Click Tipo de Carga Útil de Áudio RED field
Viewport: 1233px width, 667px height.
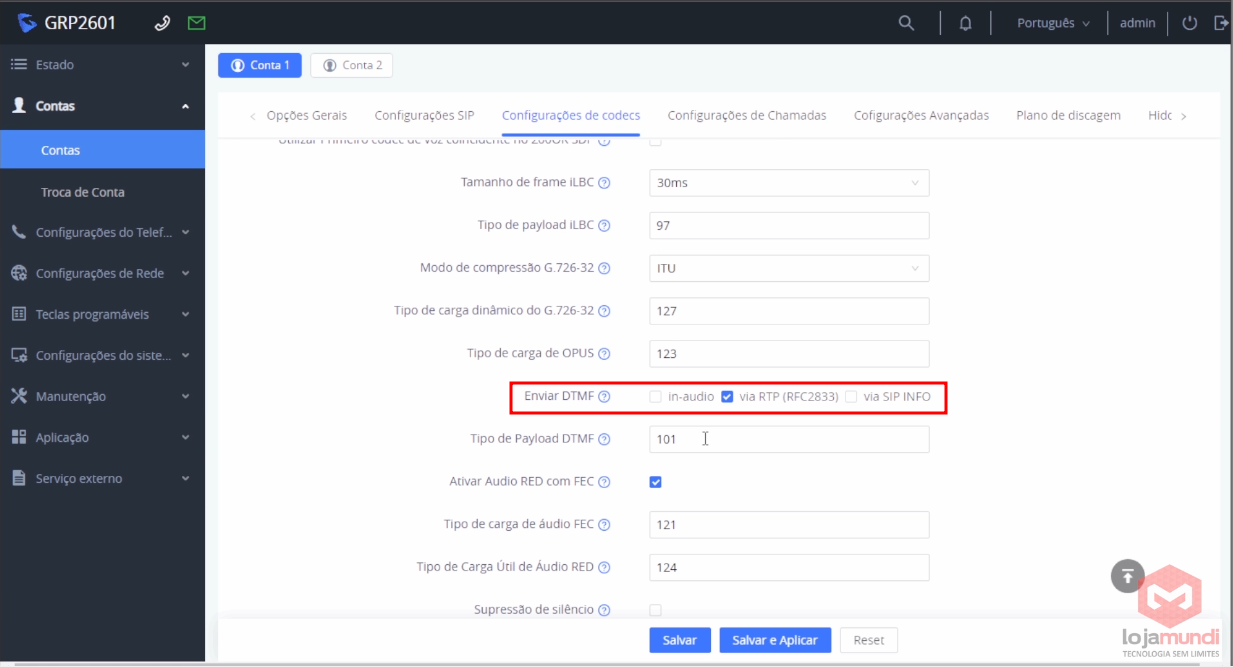click(789, 567)
